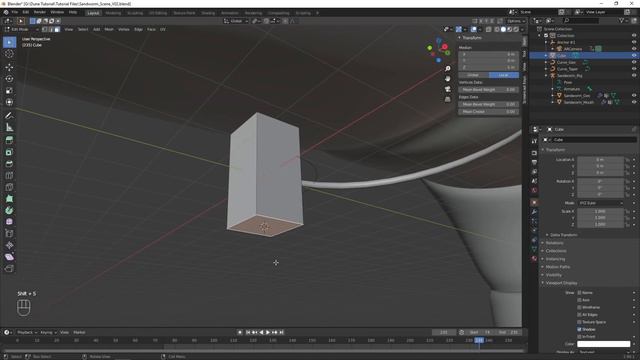Click the Local button in Transform panel
The width and height of the screenshot is (640, 360).
pyautogui.click(x=504, y=75)
